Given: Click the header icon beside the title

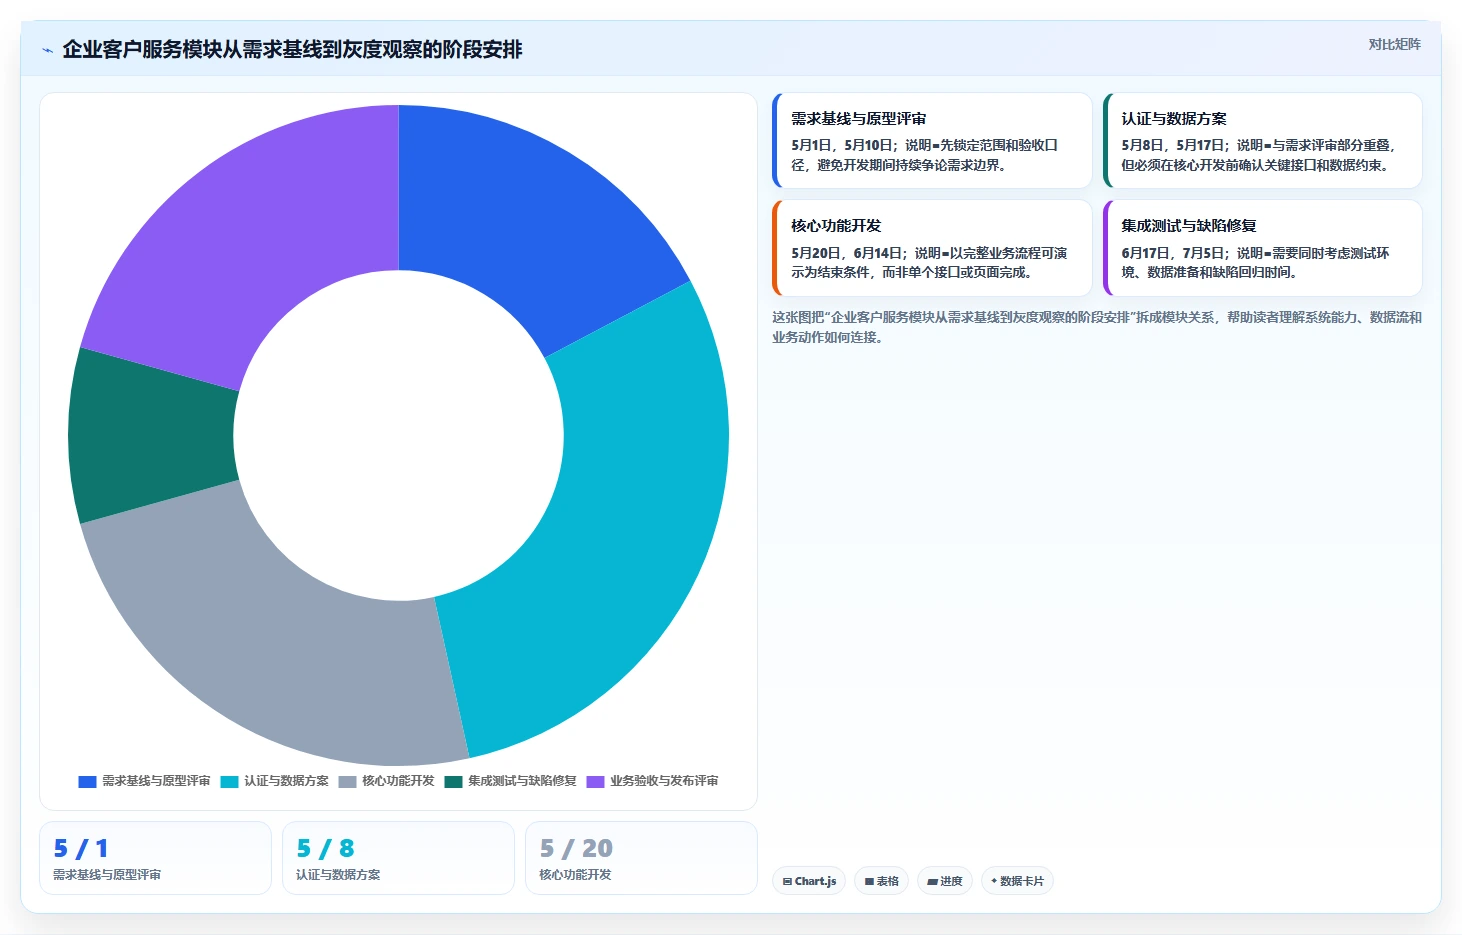Looking at the screenshot, I should tap(47, 50).
